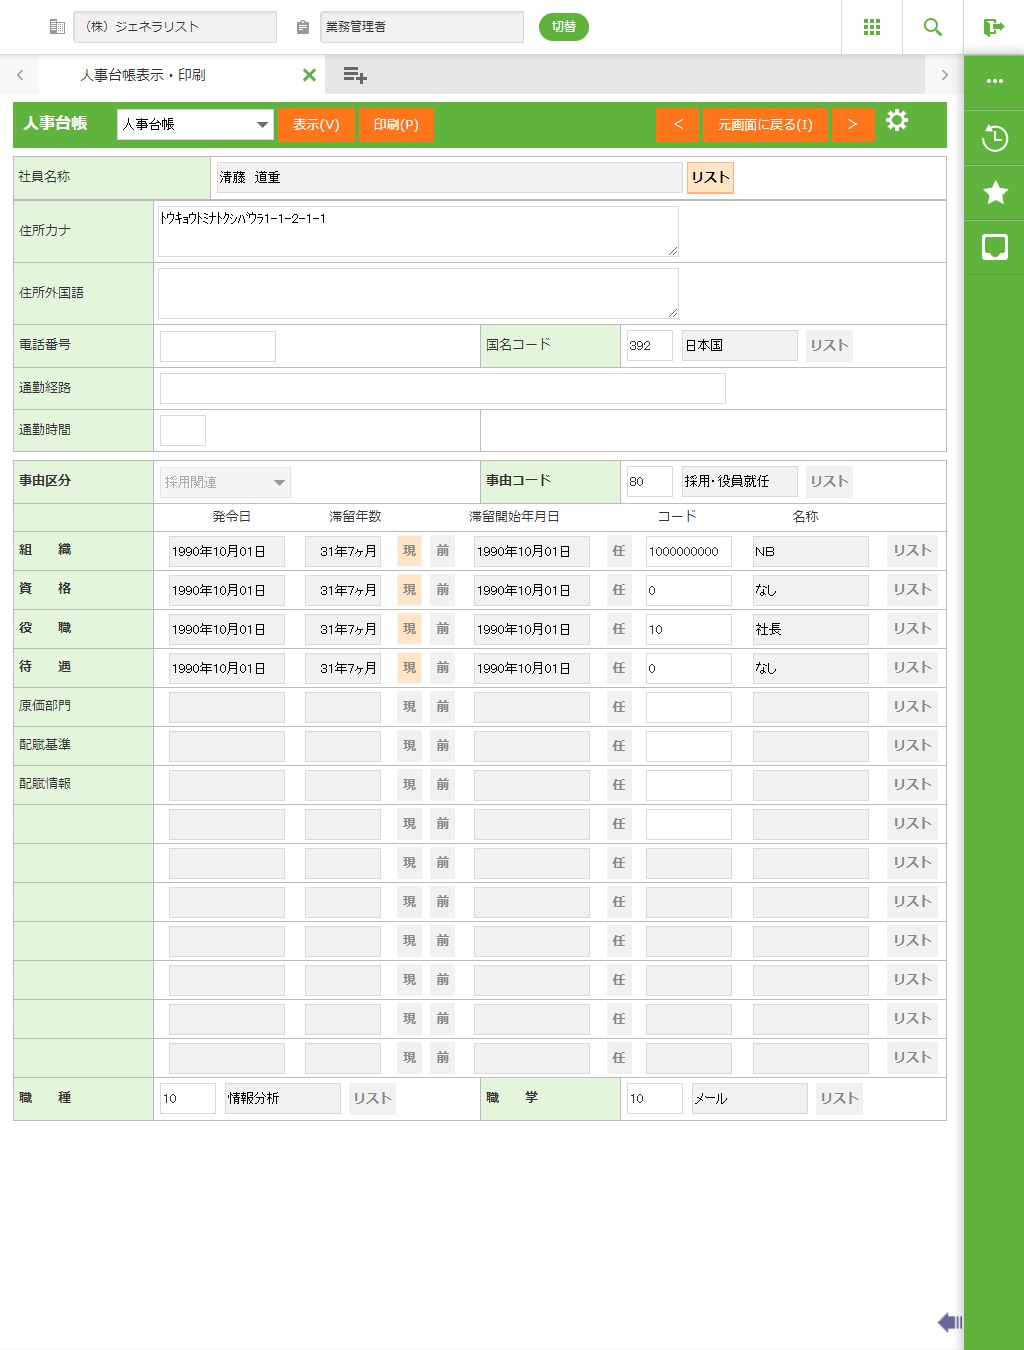The image size is (1024, 1350).
Task: Close the 人事台帳表示・印刷 tab
Action: click(x=309, y=75)
